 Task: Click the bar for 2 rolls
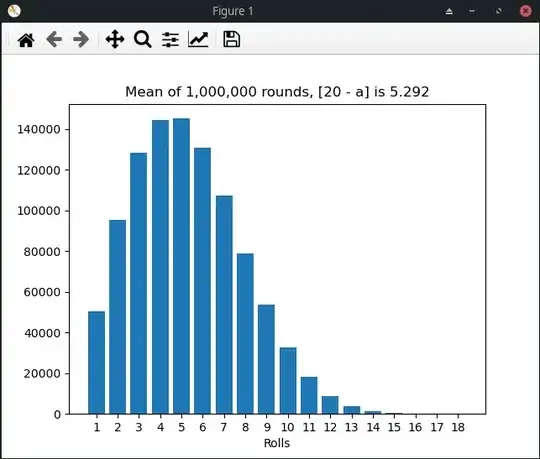(x=117, y=317)
